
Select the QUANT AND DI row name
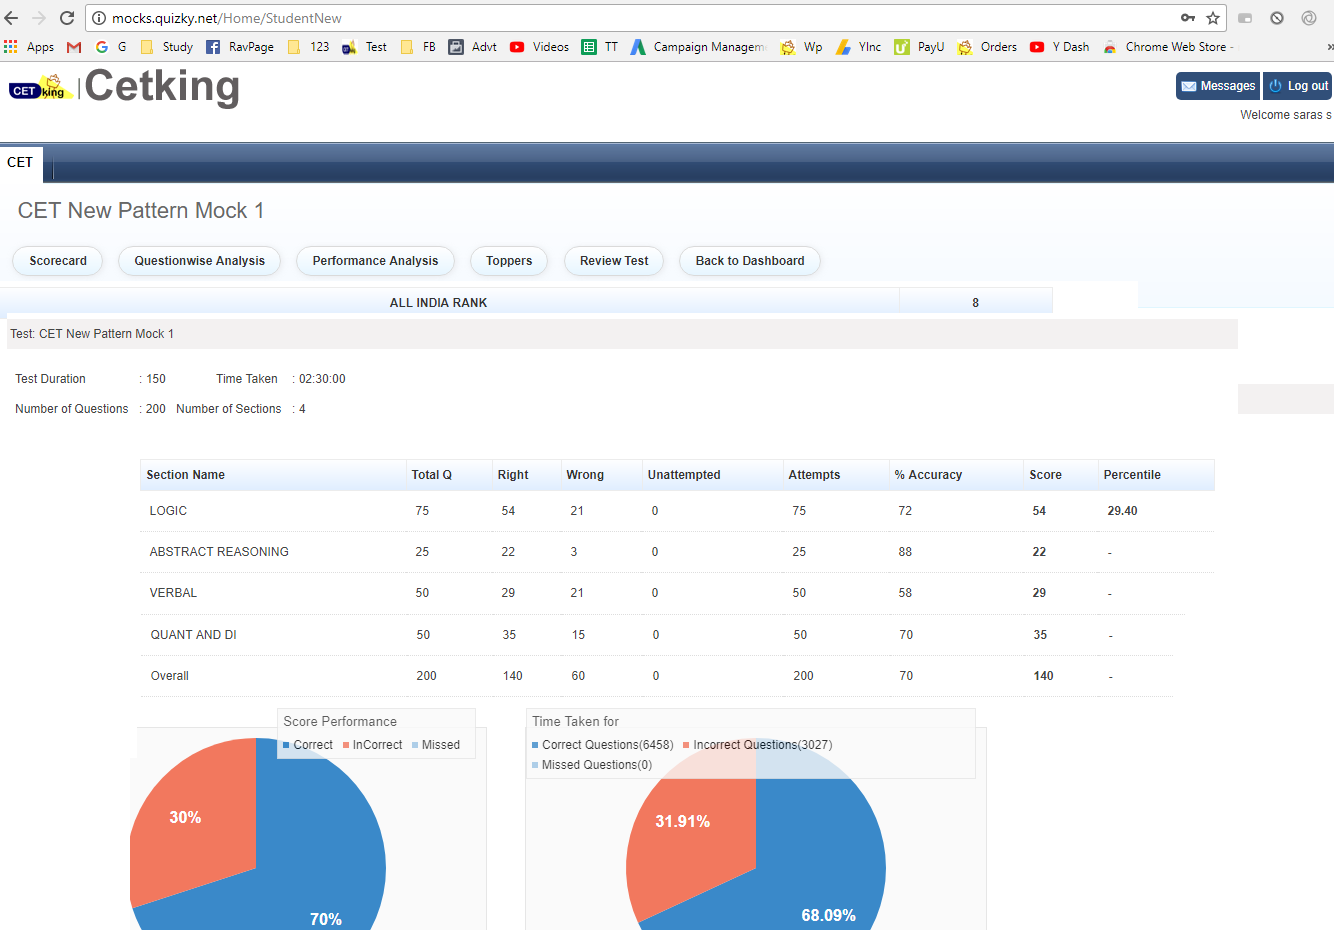193,635
